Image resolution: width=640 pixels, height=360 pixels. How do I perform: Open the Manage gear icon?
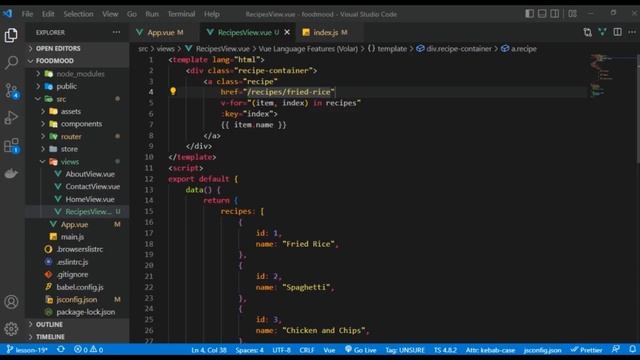[x=11, y=329]
